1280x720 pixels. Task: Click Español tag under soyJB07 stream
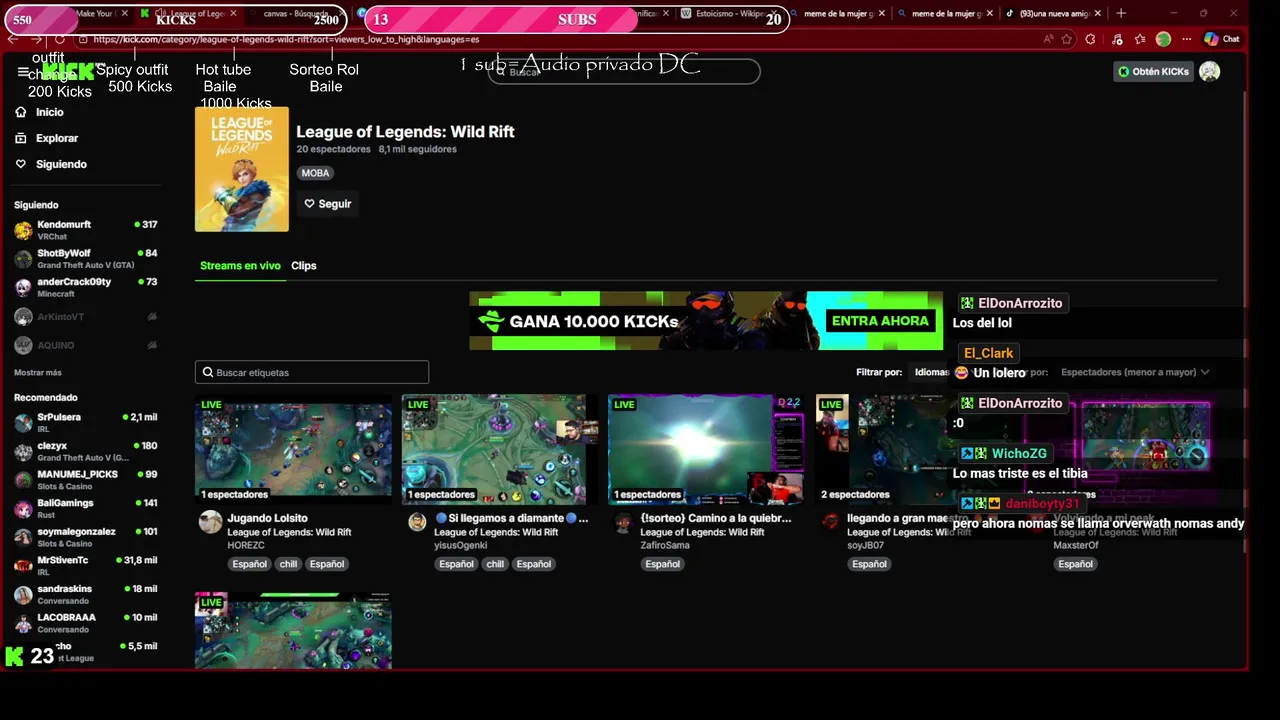[869, 564]
